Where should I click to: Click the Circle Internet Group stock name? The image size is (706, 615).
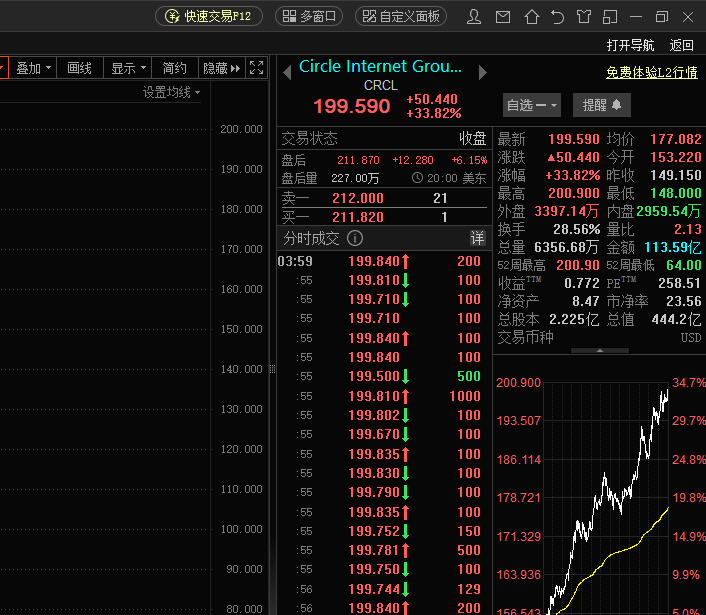(380, 67)
